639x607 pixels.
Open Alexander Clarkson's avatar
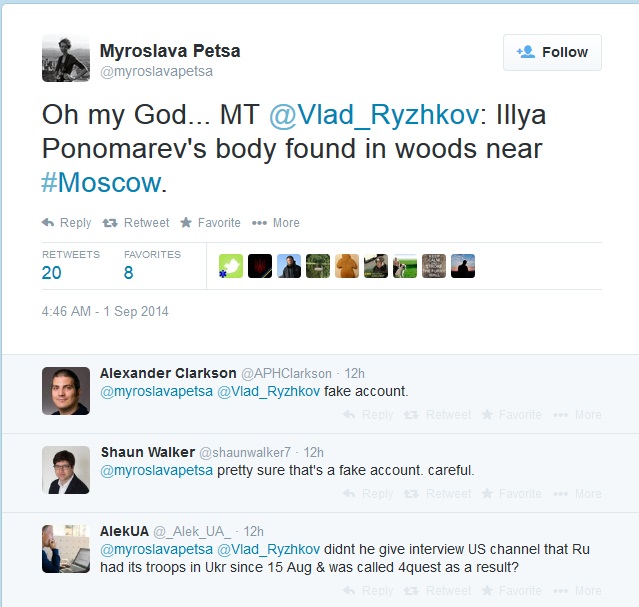pos(66,391)
